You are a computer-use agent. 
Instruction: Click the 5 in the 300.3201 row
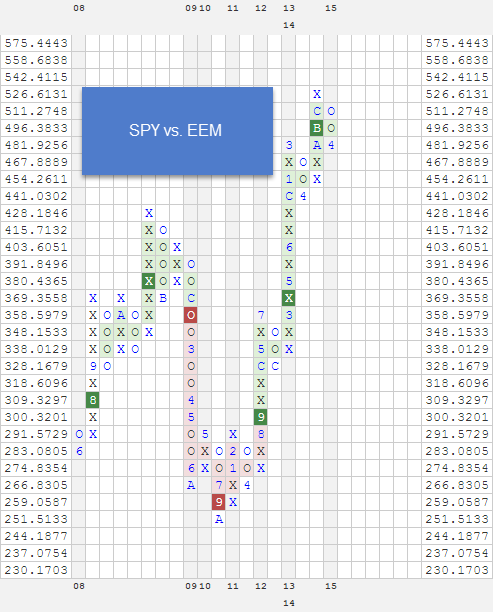(x=191, y=417)
